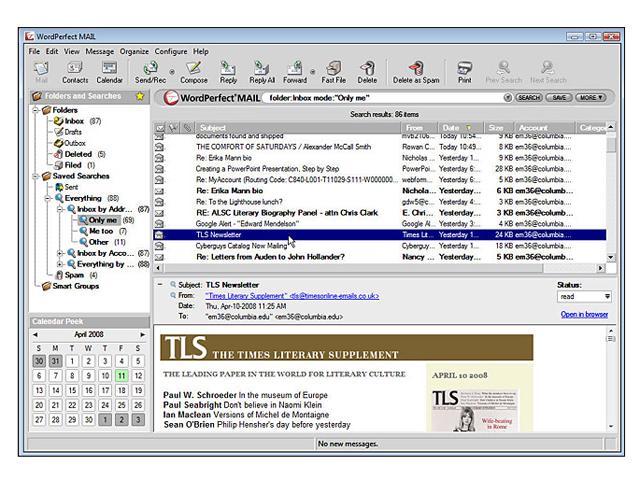640x480 pixels.
Task: Collapse the message header with minus
Action: (160, 284)
